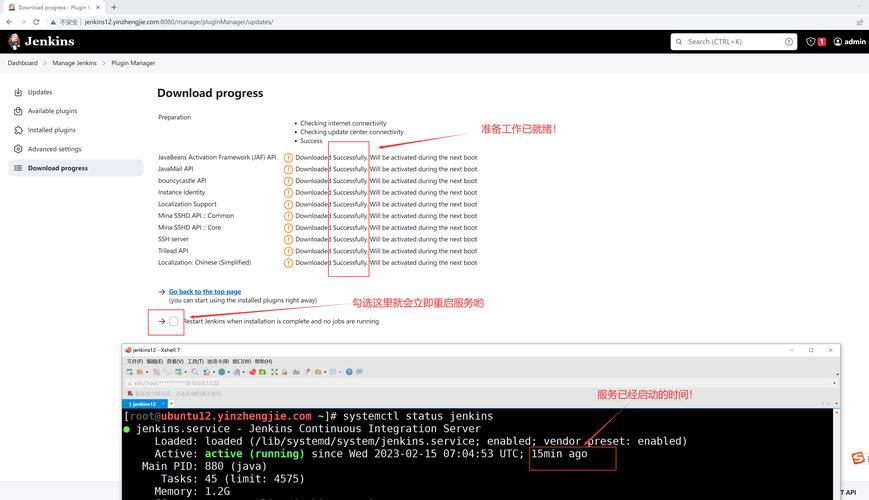Open Plugin Manager breadcrumb
This screenshot has width=869, height=500.
133,63
